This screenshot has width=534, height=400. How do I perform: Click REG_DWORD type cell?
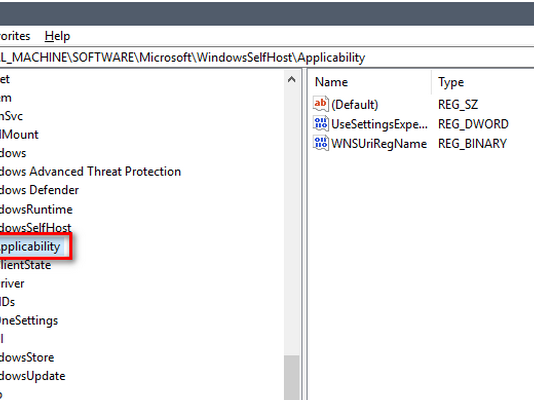(473, 124)
